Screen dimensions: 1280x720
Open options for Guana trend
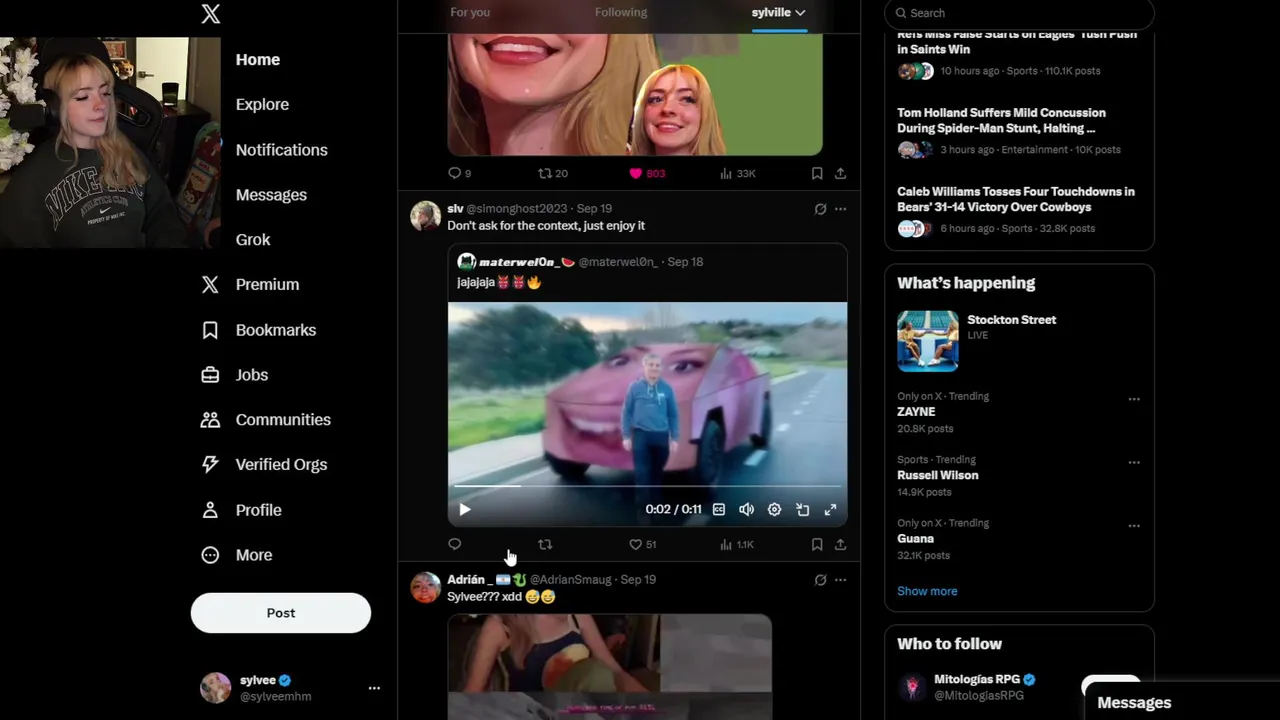(1134, 526)
